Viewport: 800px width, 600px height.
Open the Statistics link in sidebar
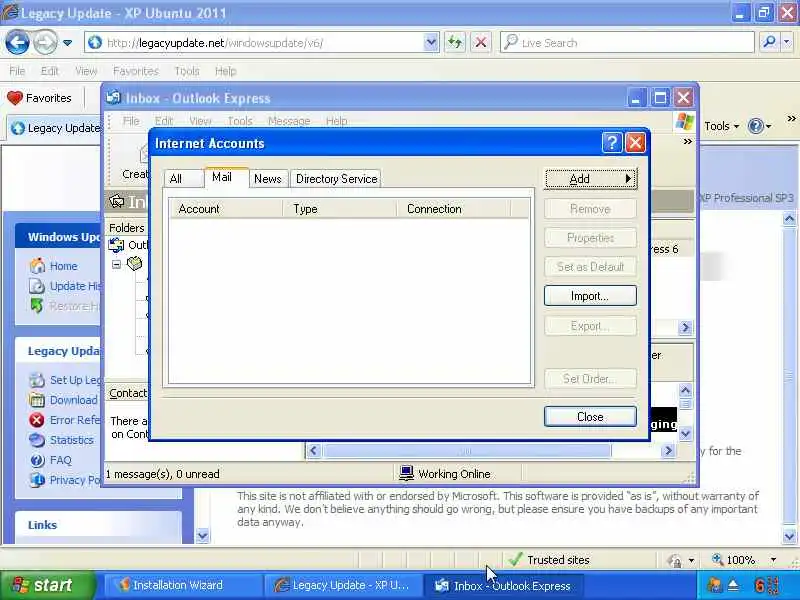(x=71, y=440)
